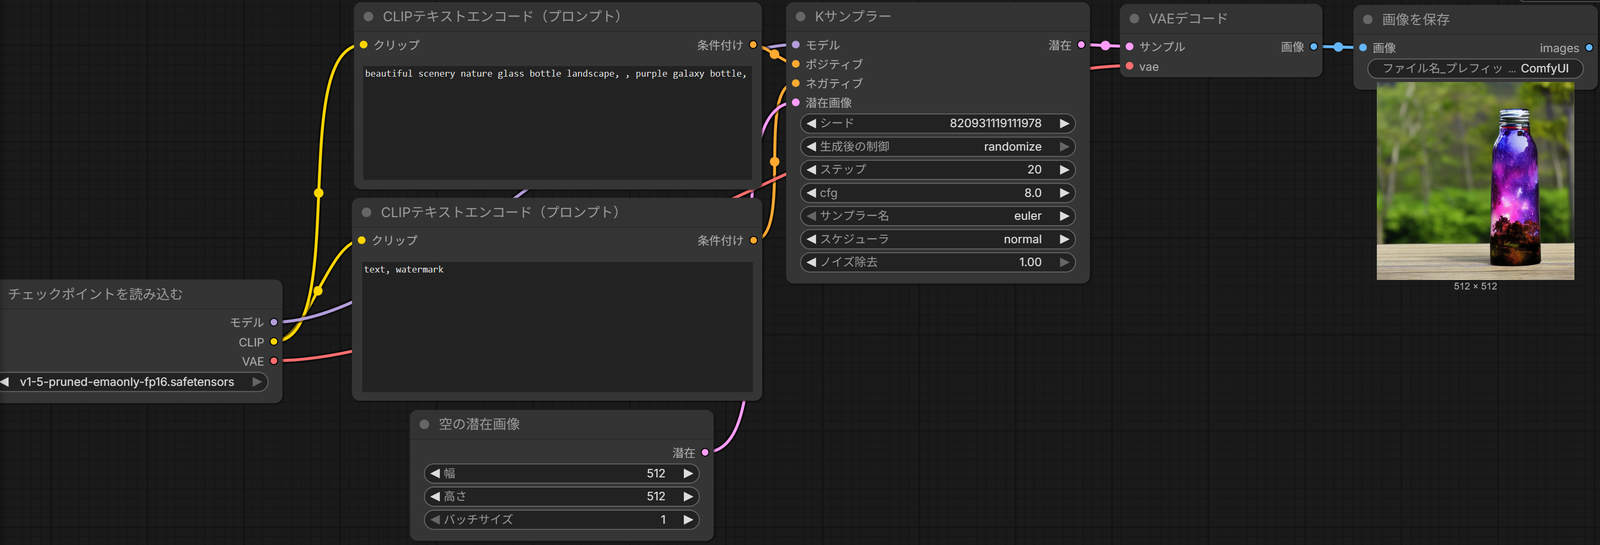Click the 潜在 output socket on Kサンプラー

(x=1081, y=45)
